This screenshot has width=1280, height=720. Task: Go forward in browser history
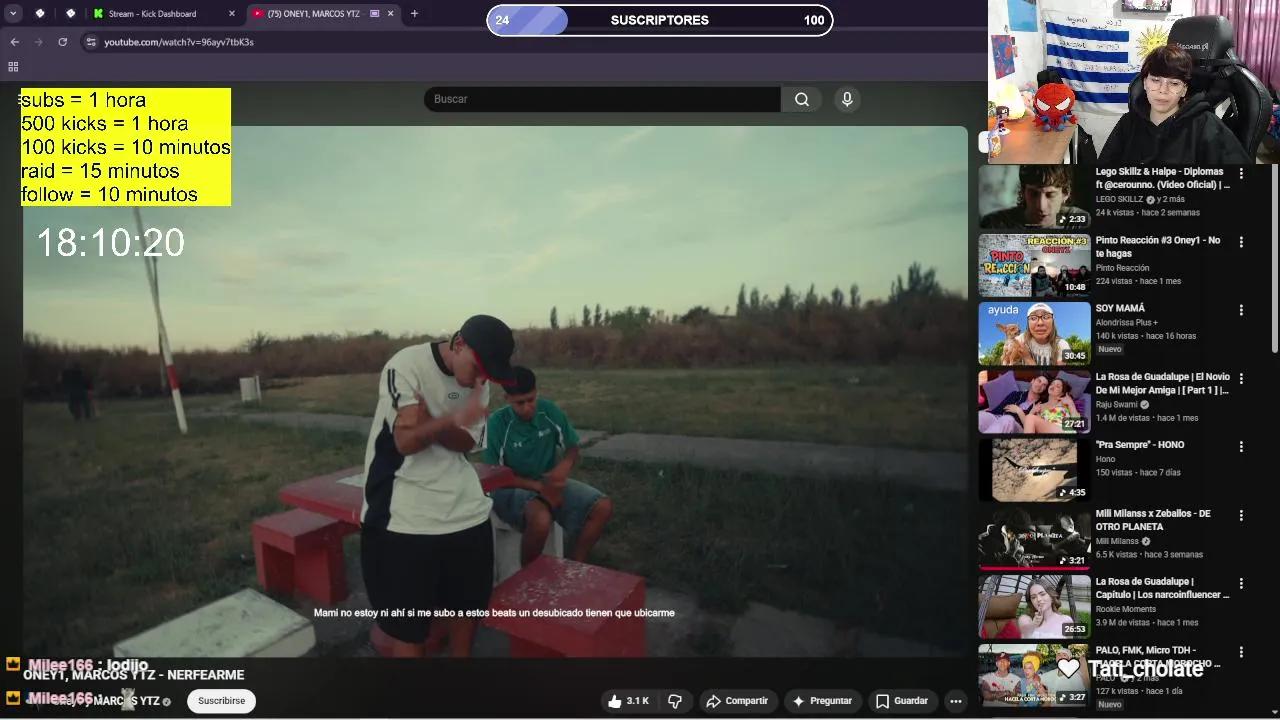(39, 42)
